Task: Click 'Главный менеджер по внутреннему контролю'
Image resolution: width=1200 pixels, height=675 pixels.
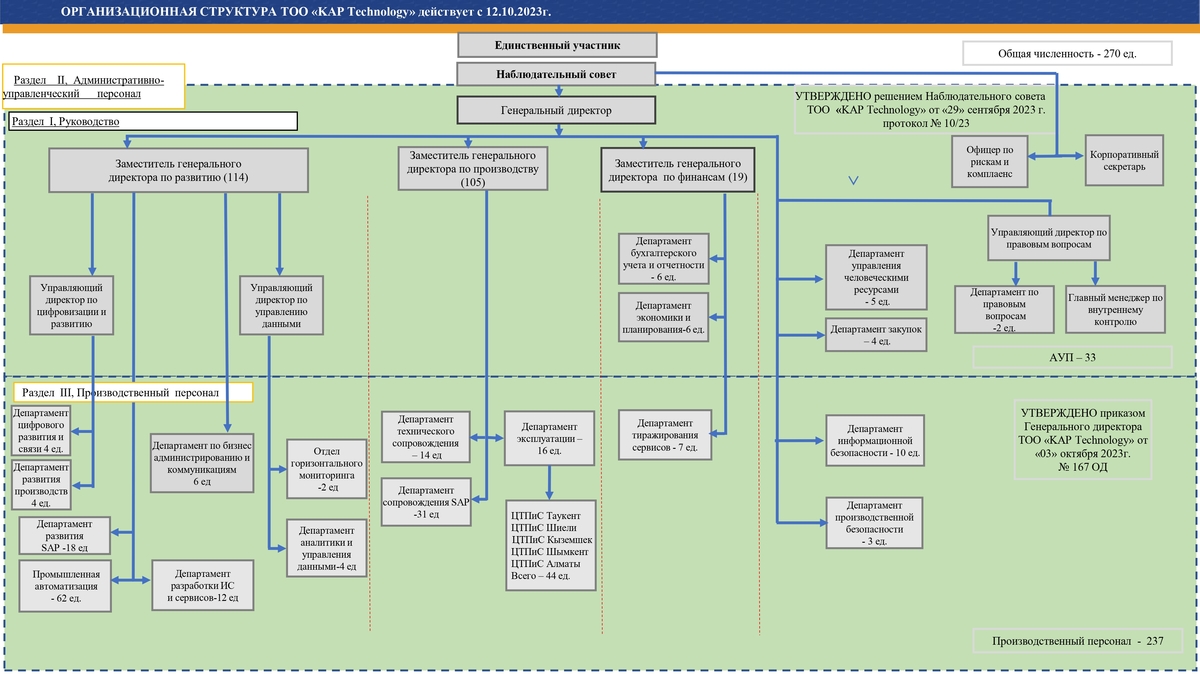Action: pyautogui.click(x=1115, y=308)
